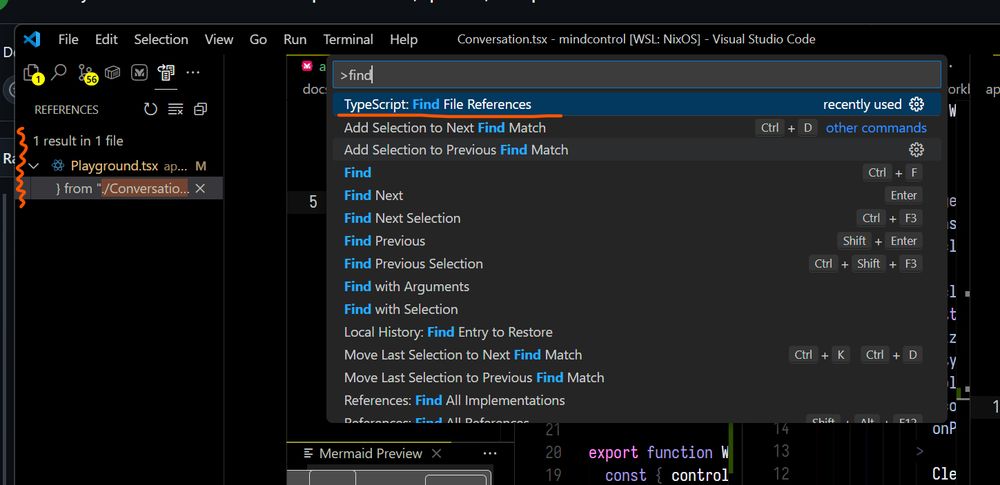Viewport: 1000px width, 485px height.
Task: Collapse all References results
Action: pos(200,109)
